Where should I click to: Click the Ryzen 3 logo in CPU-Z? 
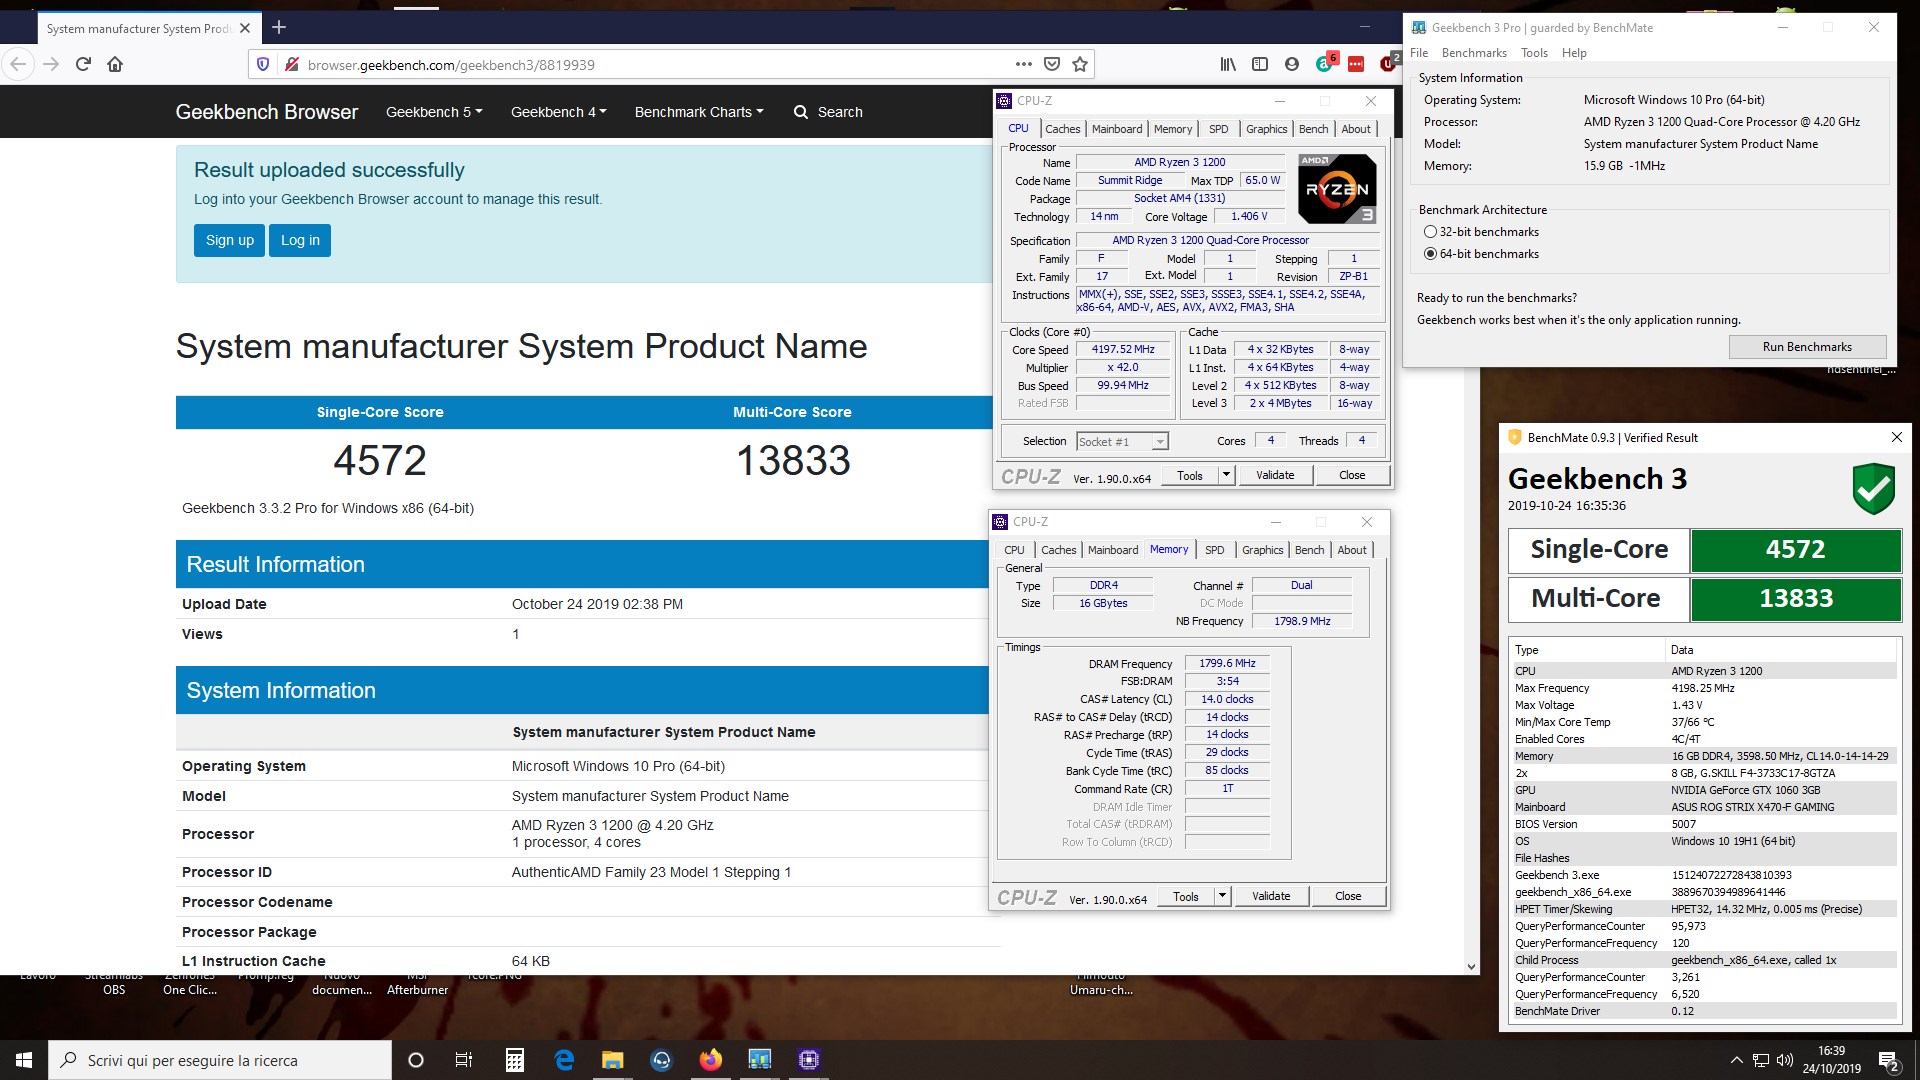(x=1337, y=188)
